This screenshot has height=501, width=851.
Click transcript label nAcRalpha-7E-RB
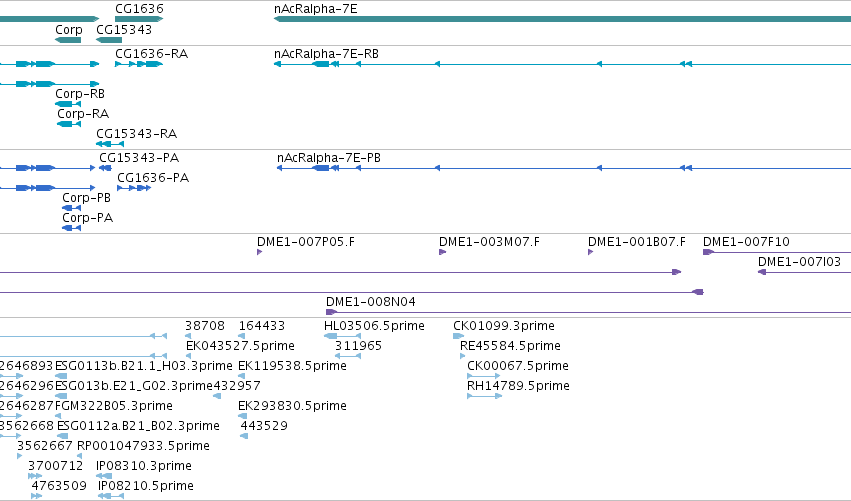click(x=326, y=54)
